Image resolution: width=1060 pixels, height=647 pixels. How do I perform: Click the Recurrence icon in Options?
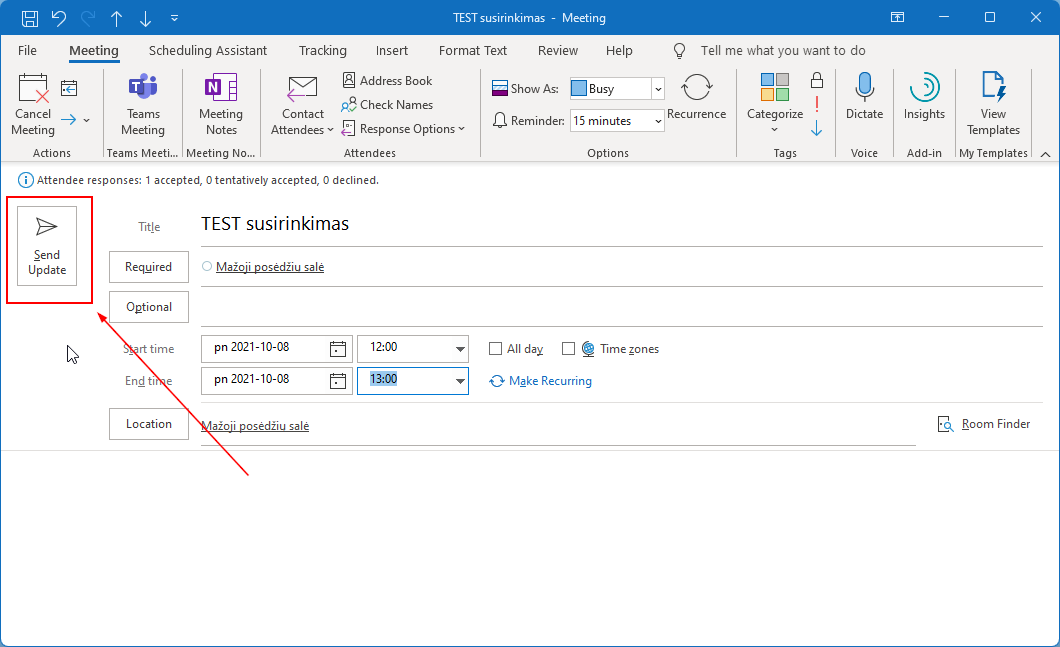(696, 88)
